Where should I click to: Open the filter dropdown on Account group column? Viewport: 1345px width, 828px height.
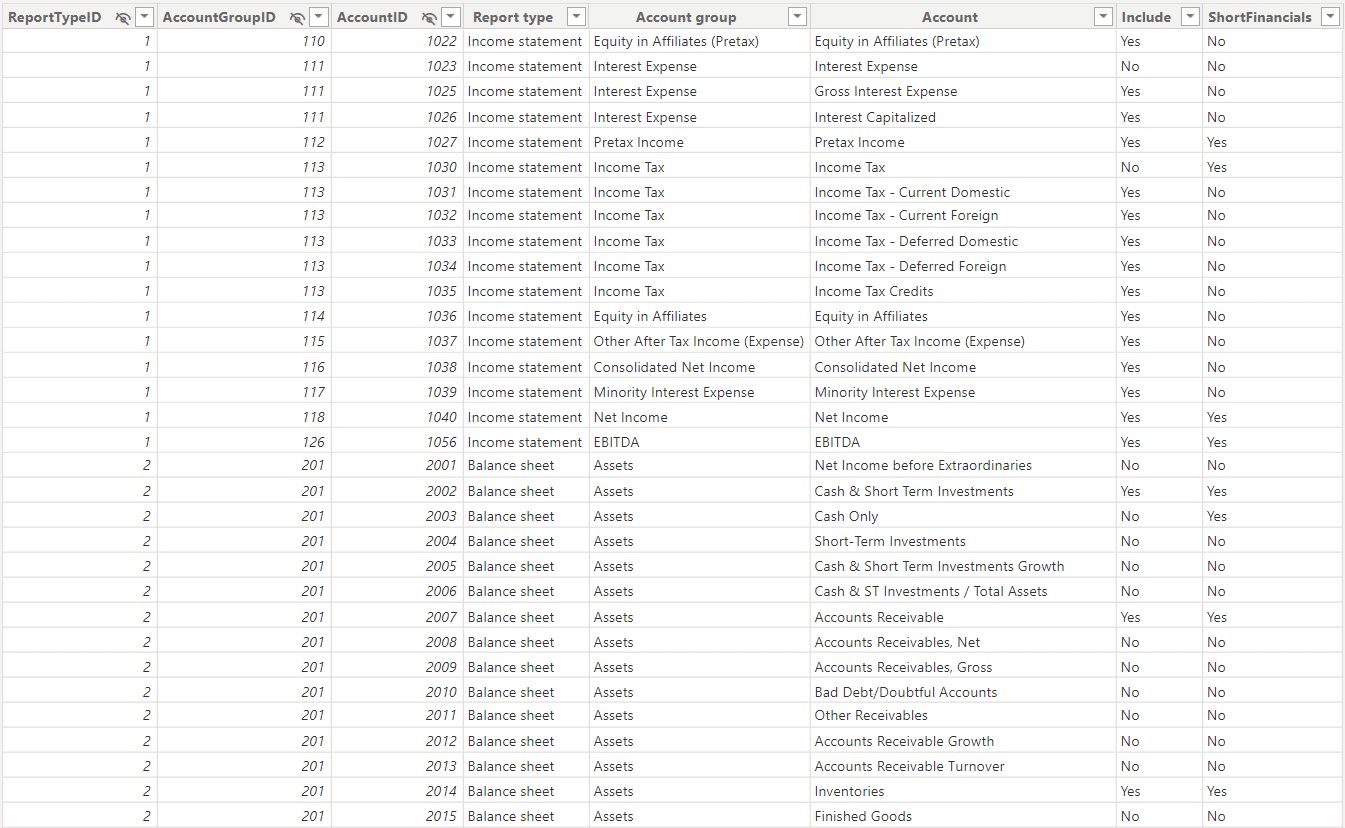tap(797, 17)
